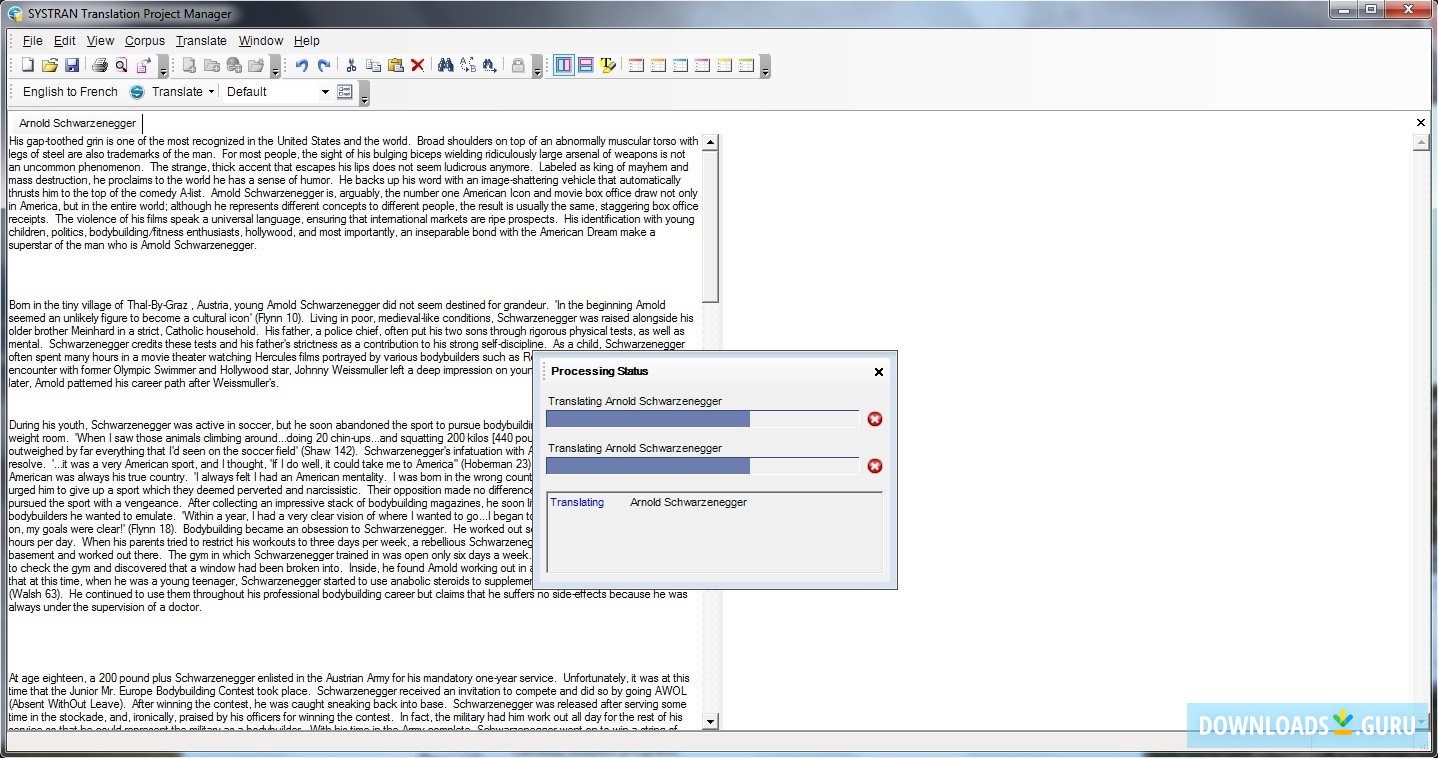Click the pink-header table icon
1438x758 pixels.
(702, 66)
